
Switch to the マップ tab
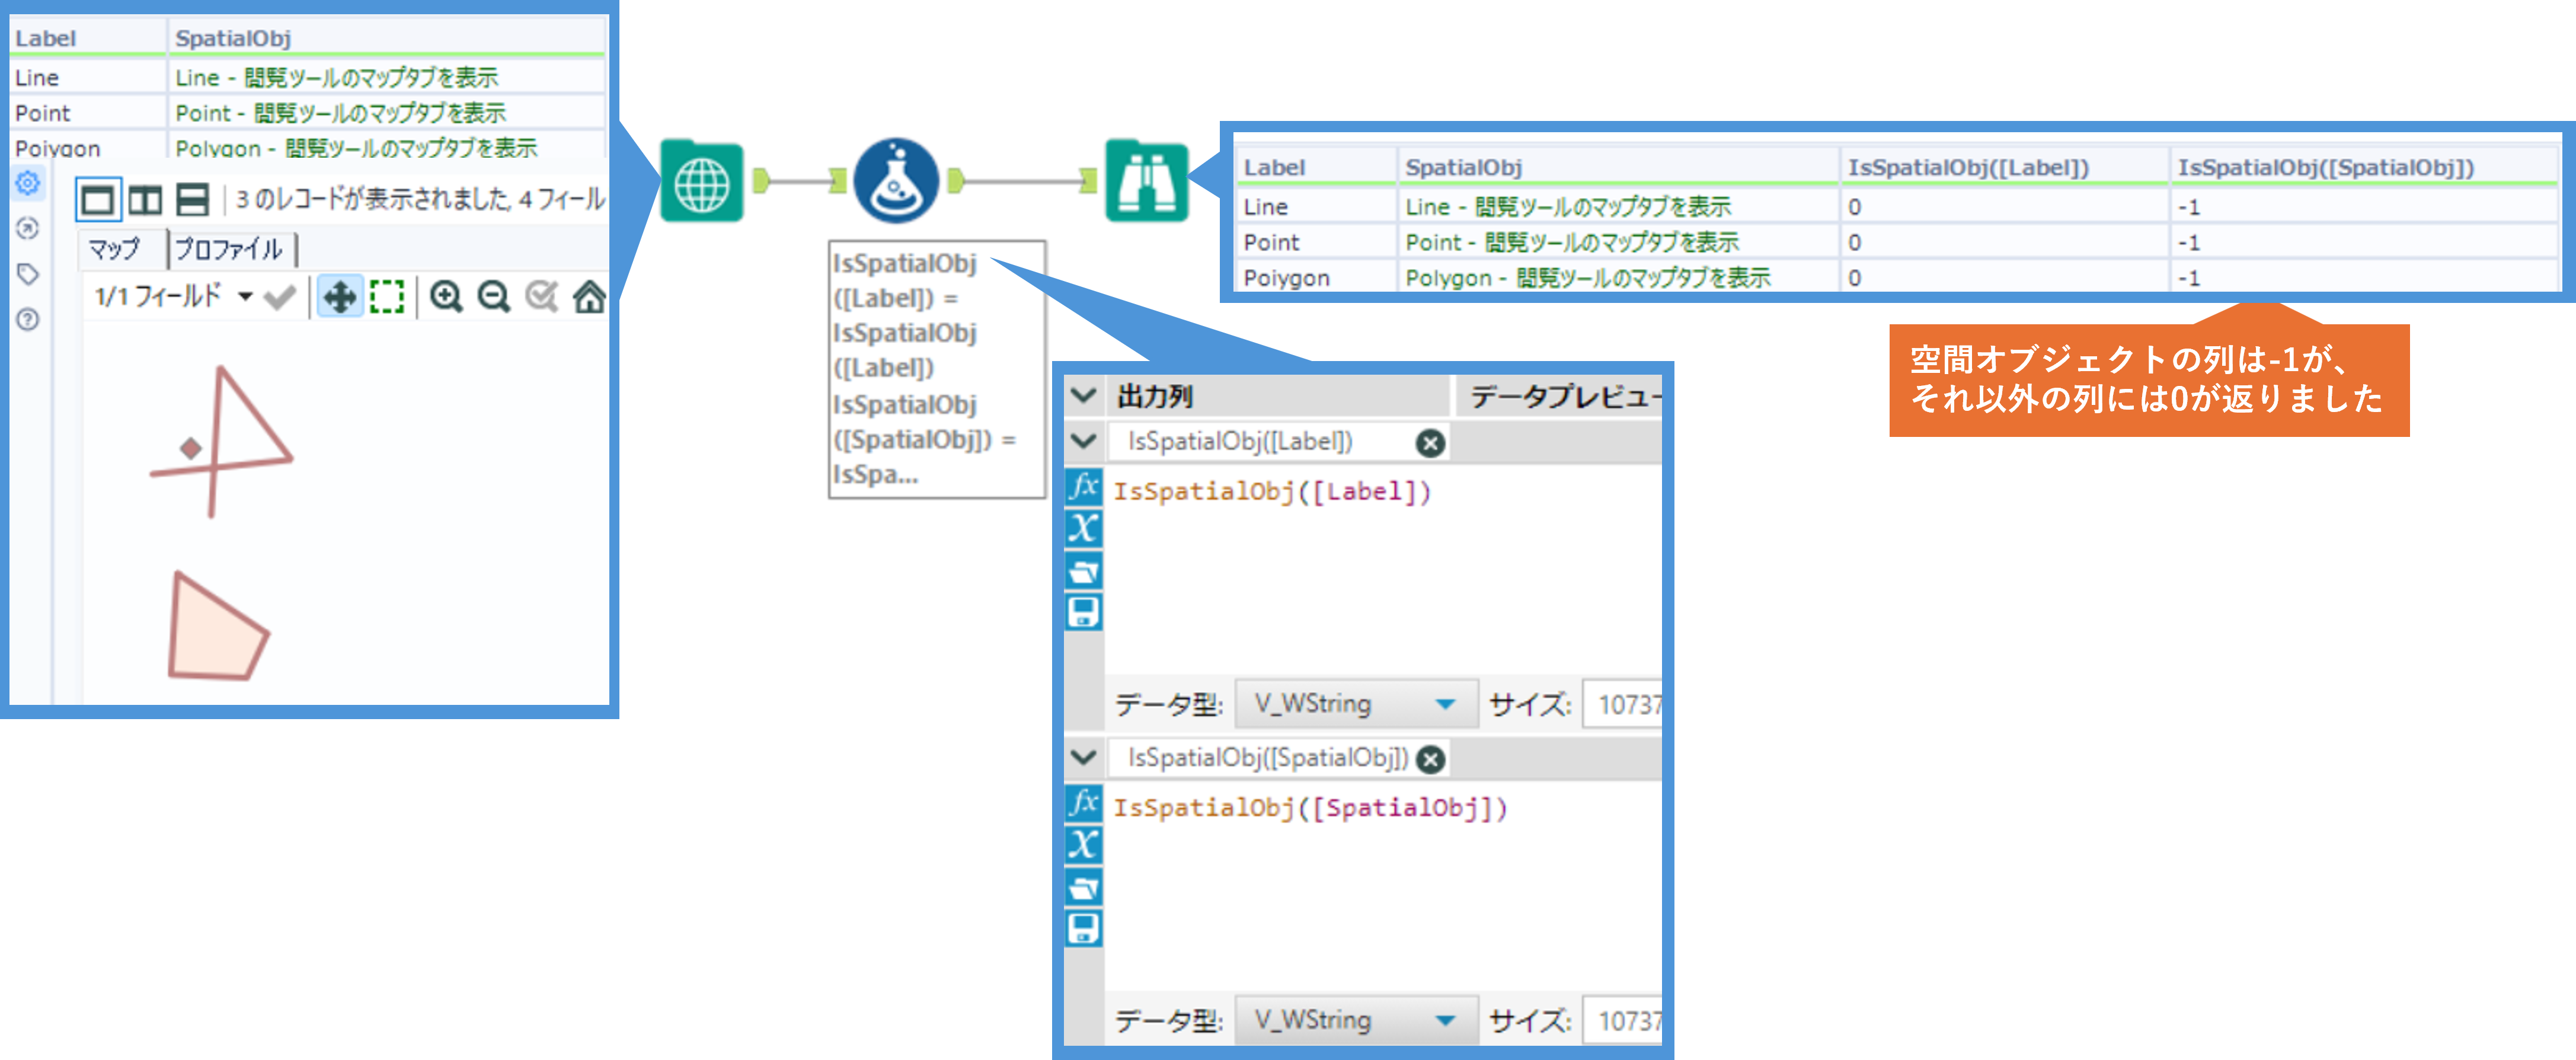pos(114,249)
